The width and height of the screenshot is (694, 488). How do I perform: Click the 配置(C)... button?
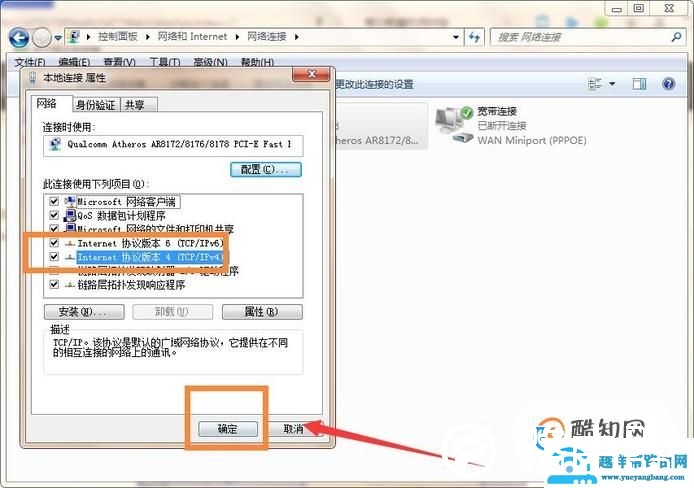click(x=266, y=169)
